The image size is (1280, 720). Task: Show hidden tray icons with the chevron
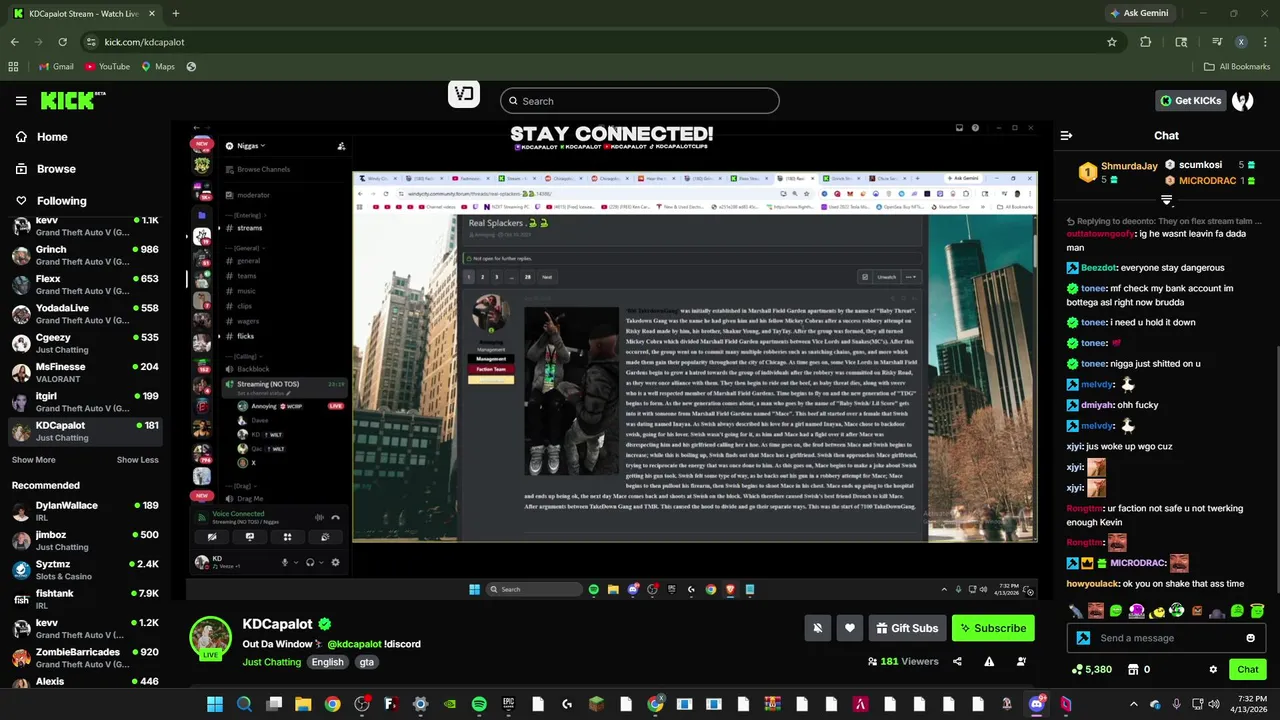point(1133,704)
